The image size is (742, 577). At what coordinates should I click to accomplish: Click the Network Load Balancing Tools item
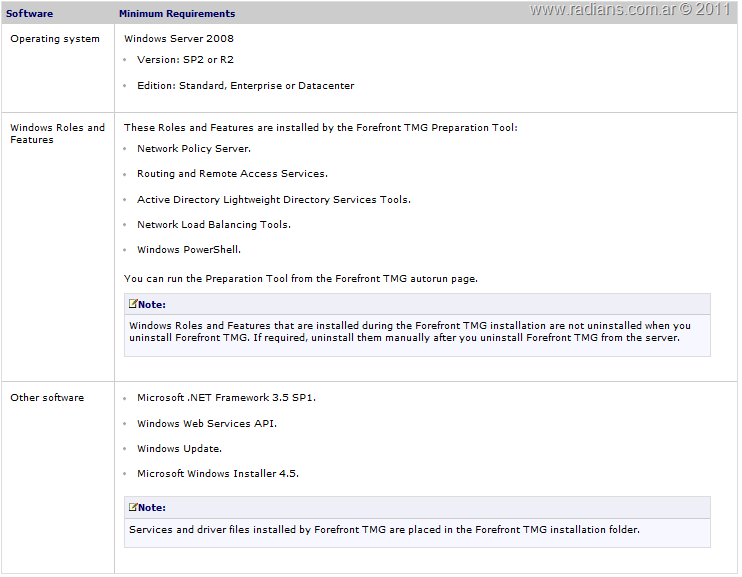214,225
